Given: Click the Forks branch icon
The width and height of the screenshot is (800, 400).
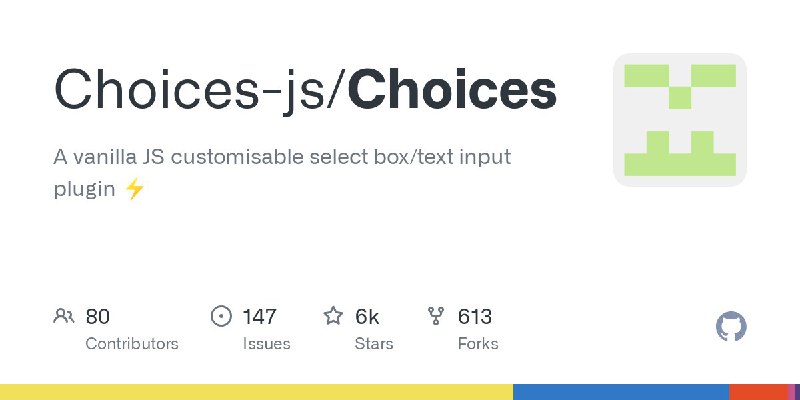Looking at the screenshot, I should pyautogui.click(x=436, y=316).
